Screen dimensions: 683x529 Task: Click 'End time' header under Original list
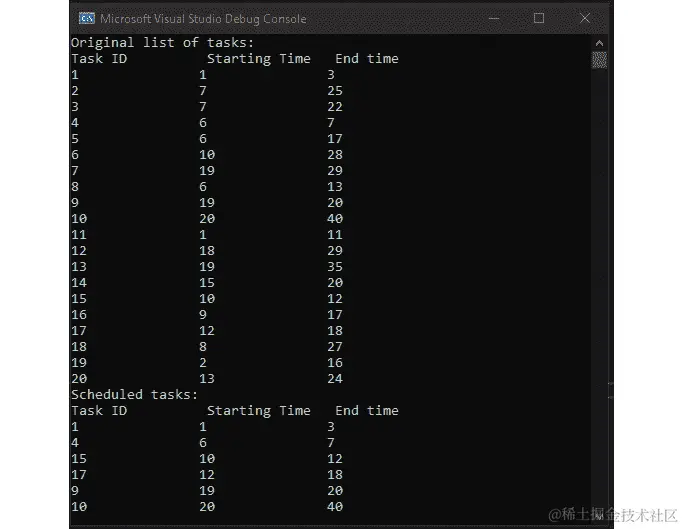tap(367, 58)
